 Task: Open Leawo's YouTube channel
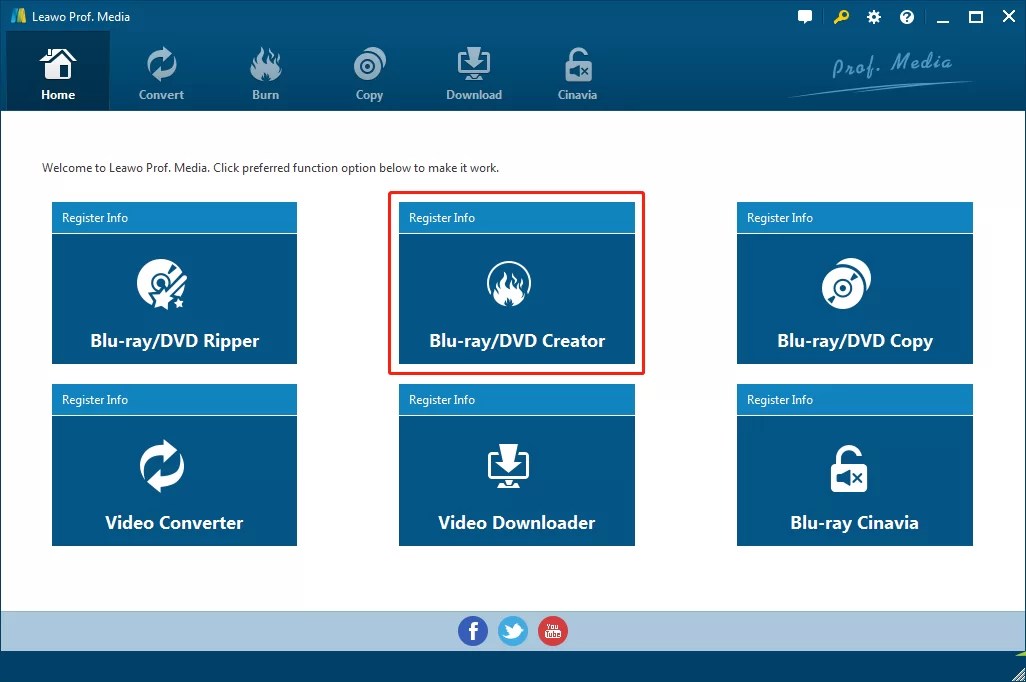tap(553, 631)
